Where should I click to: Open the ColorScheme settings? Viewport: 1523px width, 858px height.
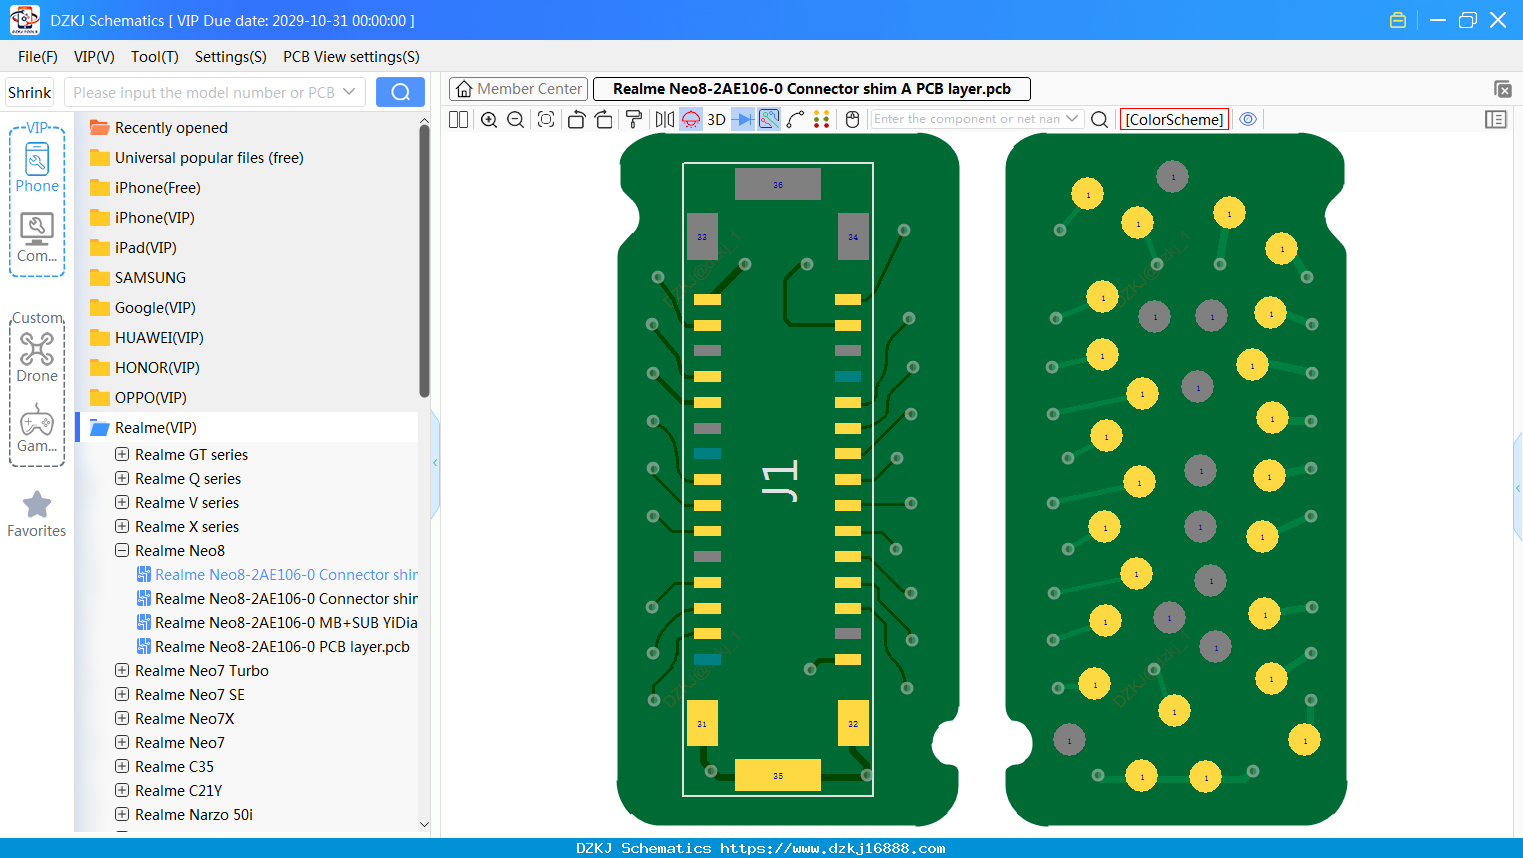click(x=1174, y=119)
